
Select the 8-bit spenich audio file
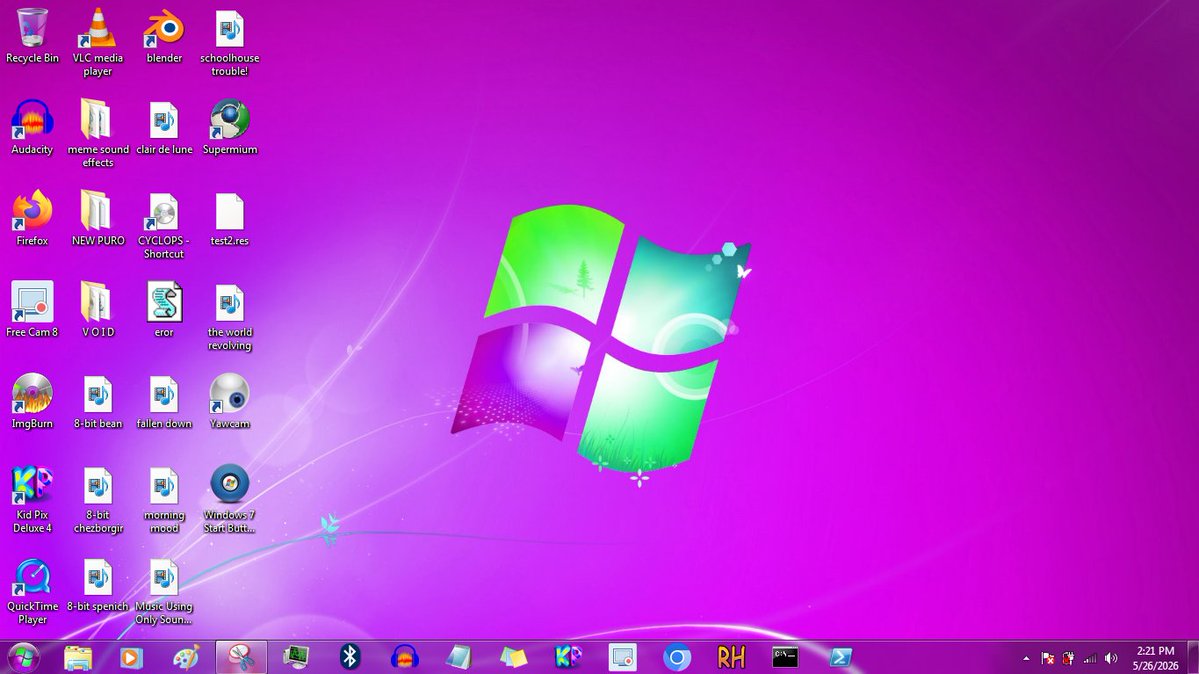click(x=98, y=584)
